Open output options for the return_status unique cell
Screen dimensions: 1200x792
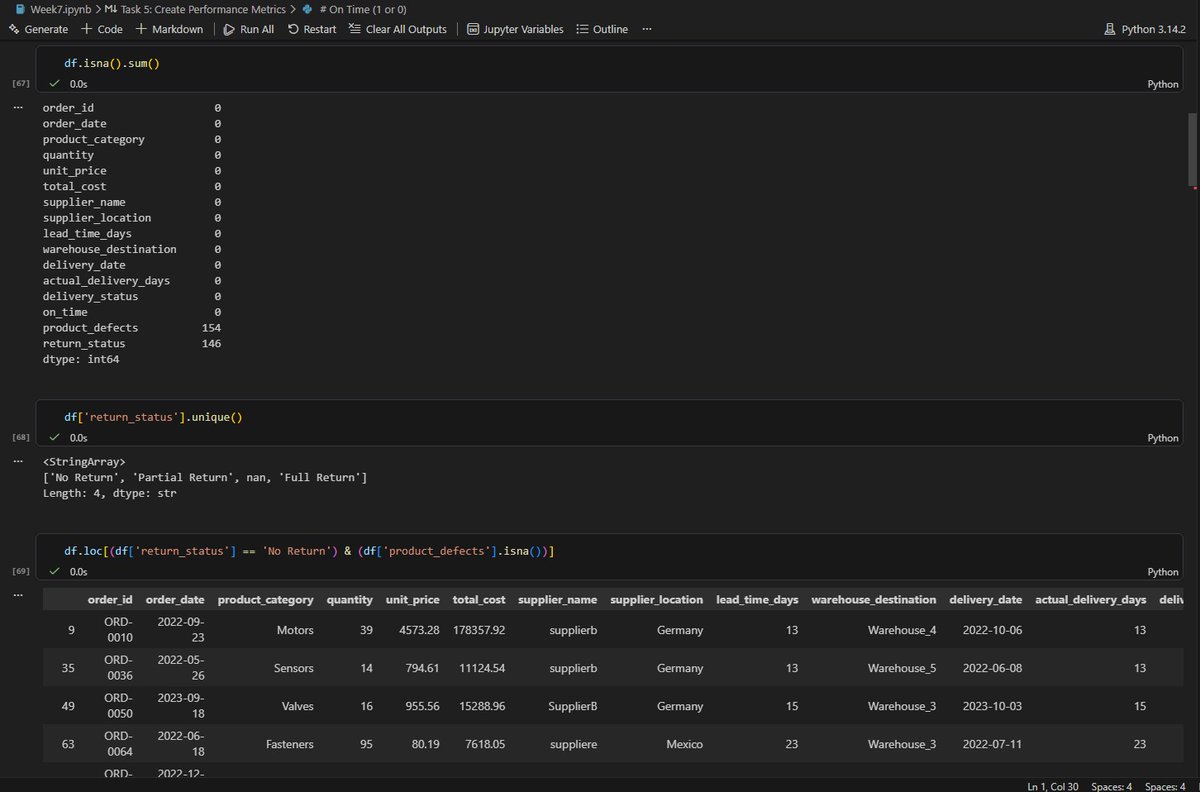[17, 461]
